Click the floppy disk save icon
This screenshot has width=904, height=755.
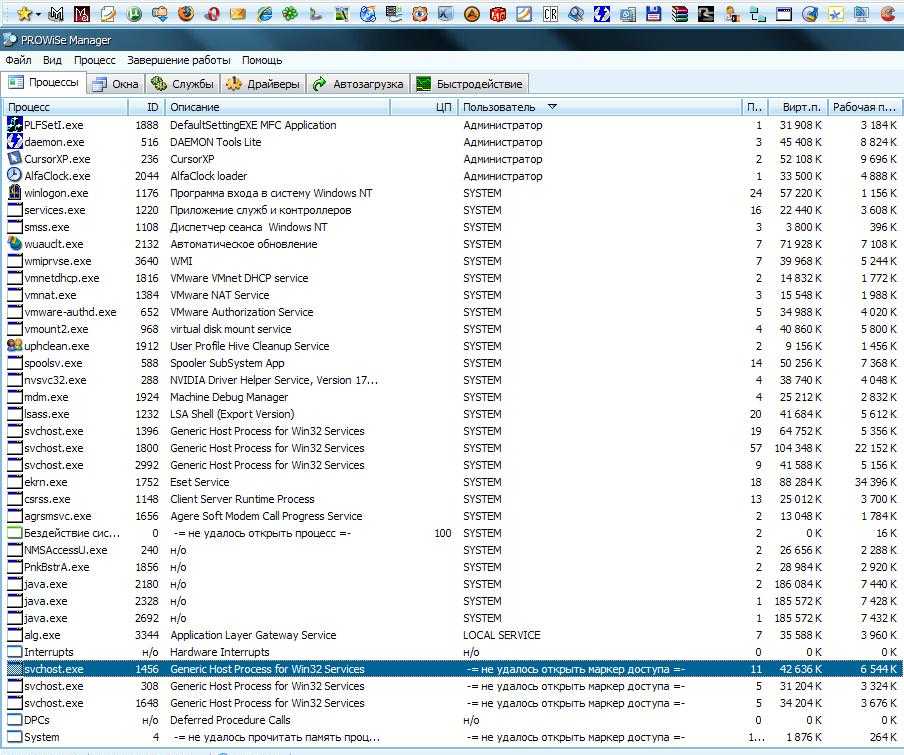(x=653, y=14)
